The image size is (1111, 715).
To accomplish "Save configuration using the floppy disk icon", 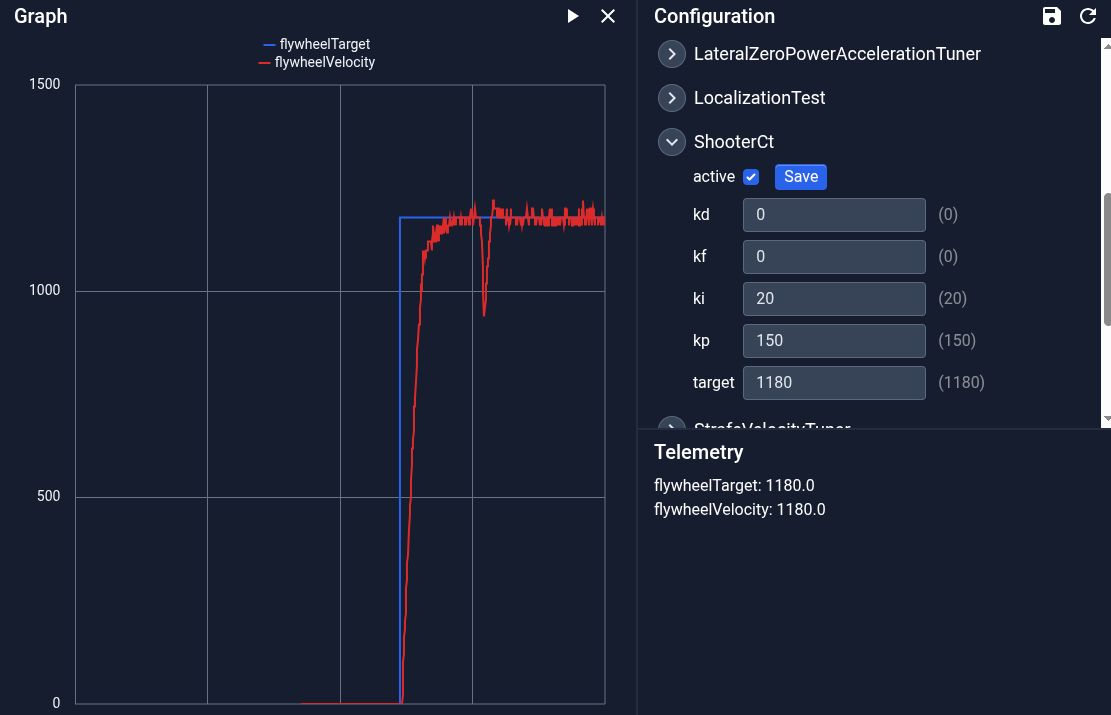I will (x=1051, y=16).
